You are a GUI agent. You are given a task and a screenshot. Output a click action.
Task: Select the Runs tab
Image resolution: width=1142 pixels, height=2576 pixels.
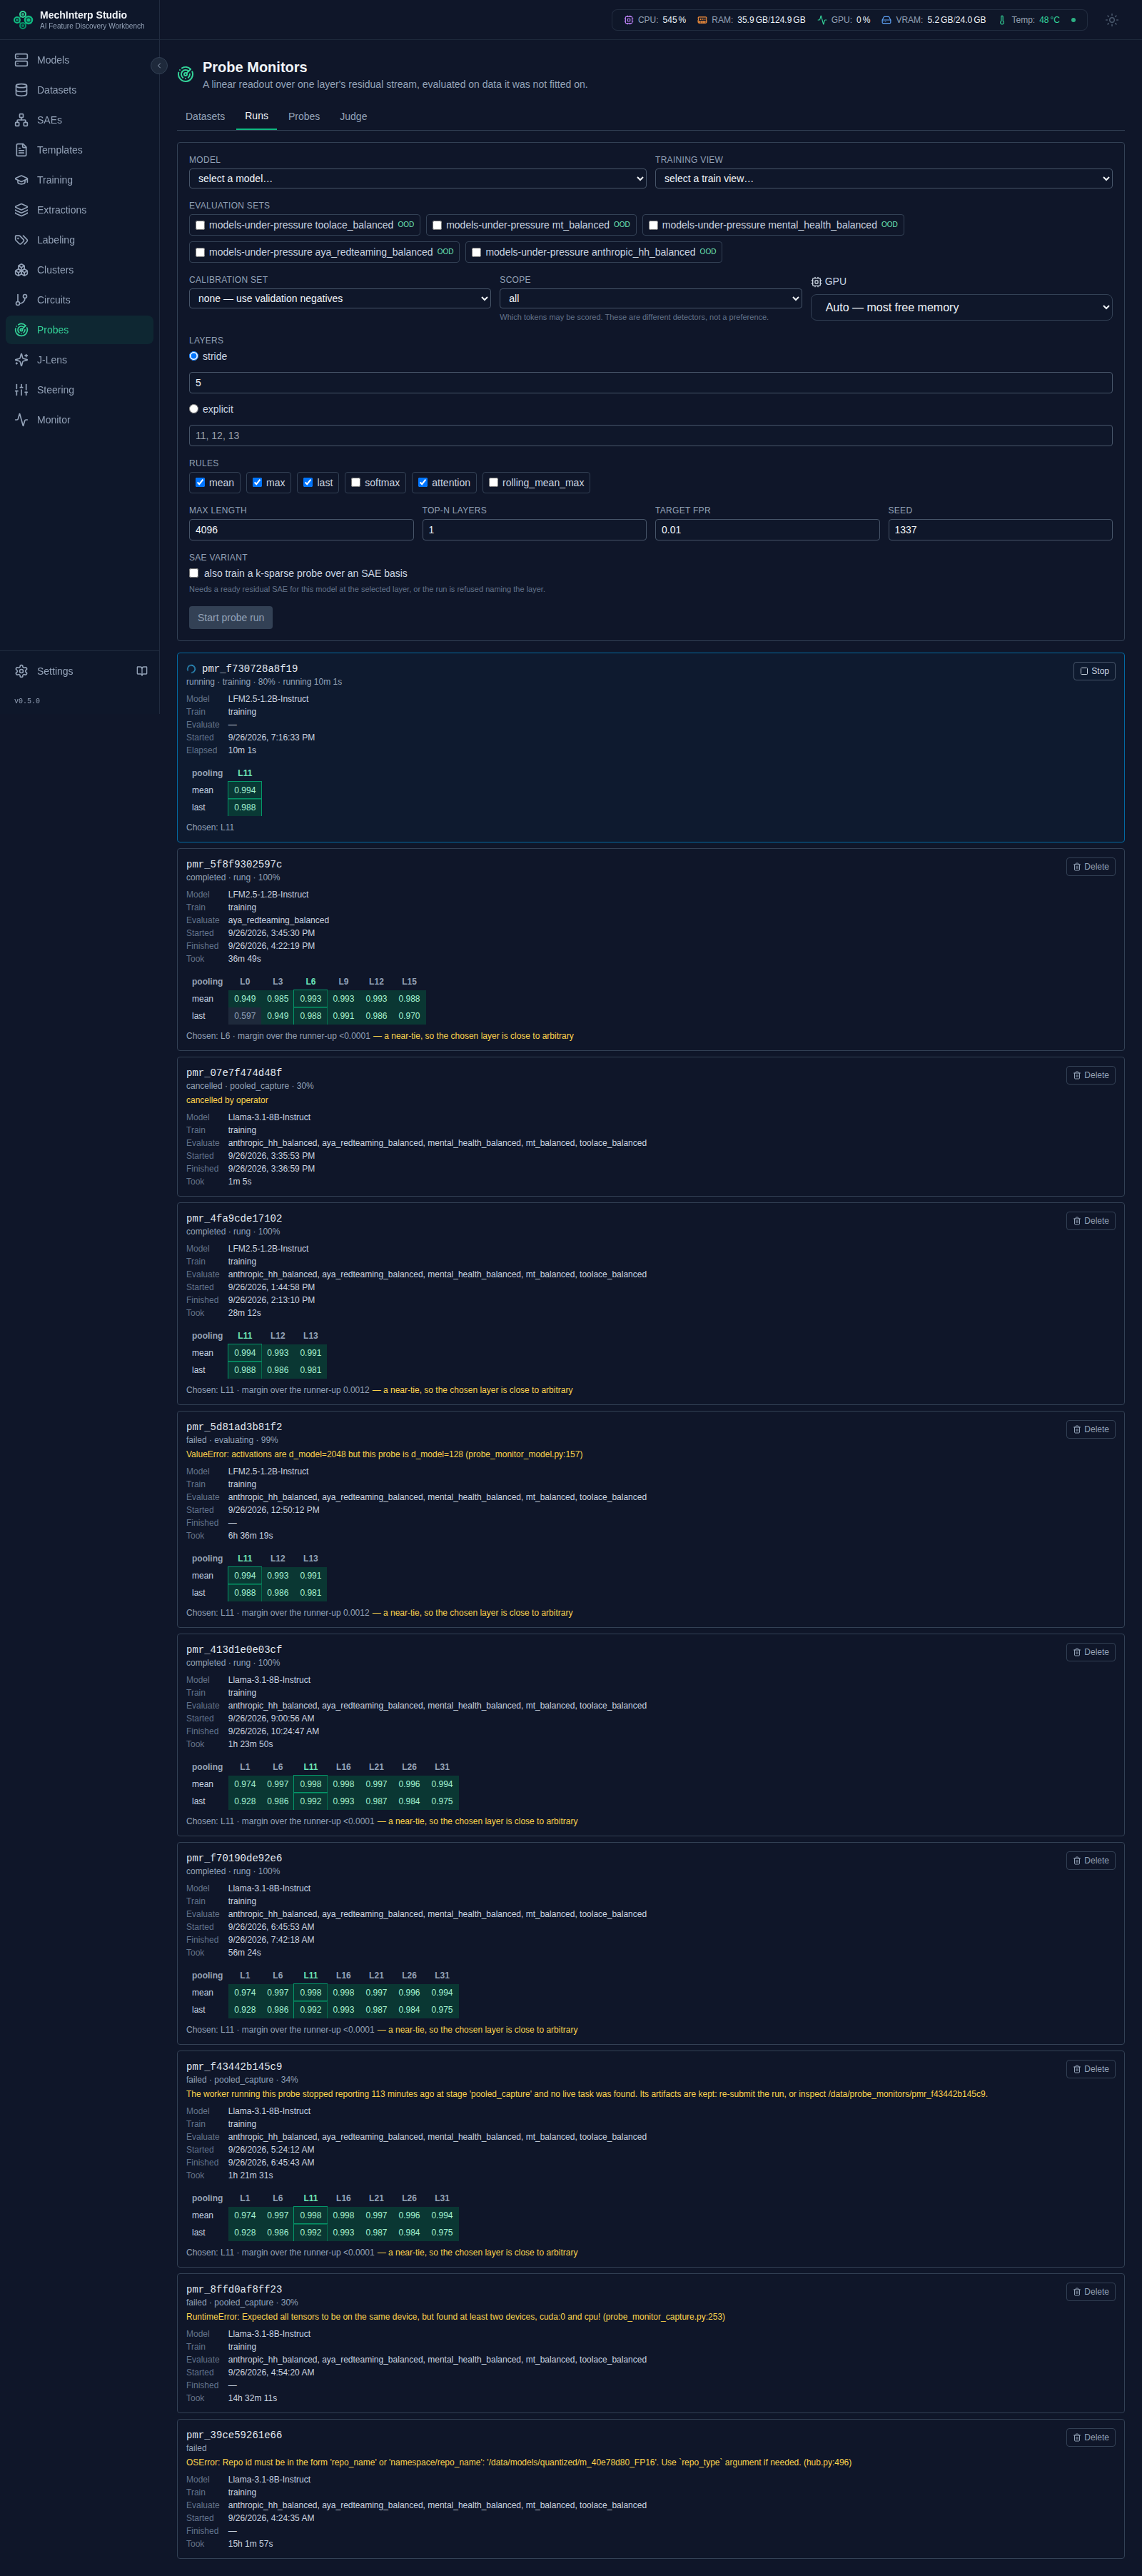[256, 116]
